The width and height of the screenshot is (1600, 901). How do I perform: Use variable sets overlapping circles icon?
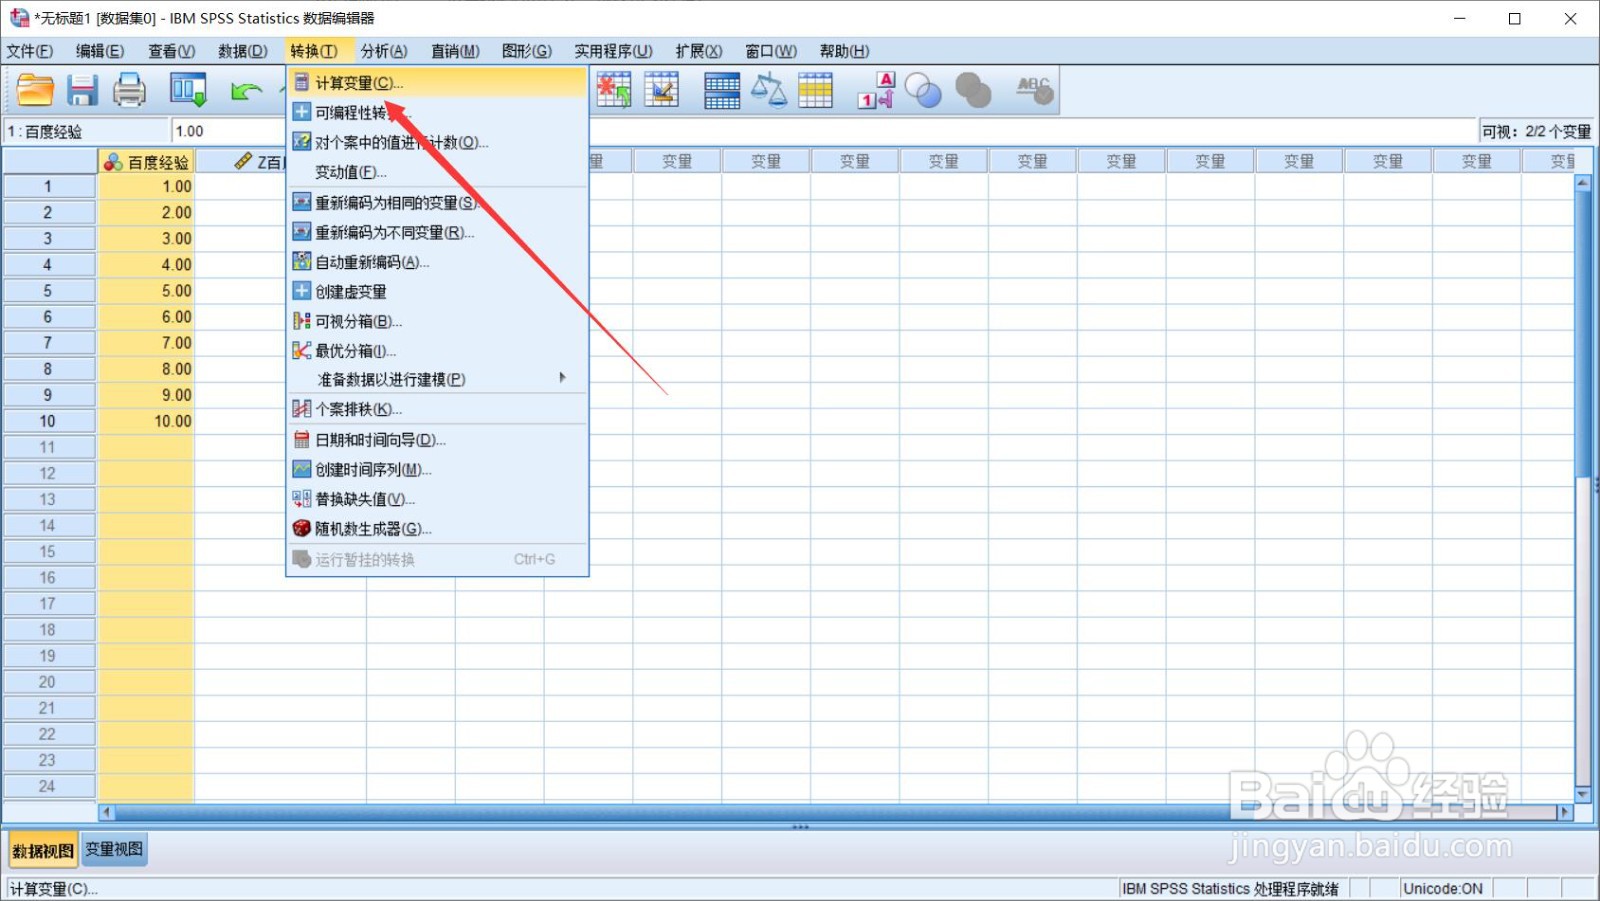[x=923, y=90]
